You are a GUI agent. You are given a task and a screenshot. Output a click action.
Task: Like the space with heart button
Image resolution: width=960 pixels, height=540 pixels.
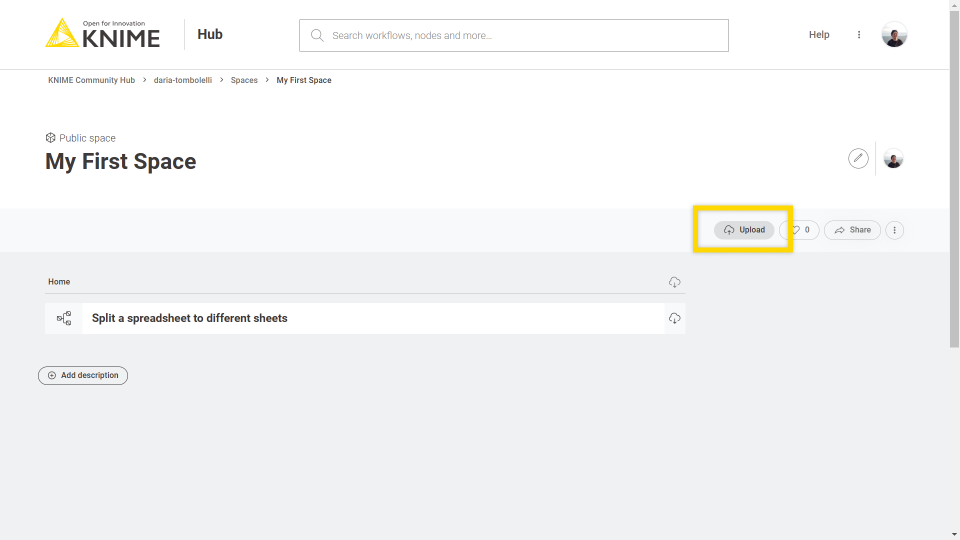click(800, 230)
